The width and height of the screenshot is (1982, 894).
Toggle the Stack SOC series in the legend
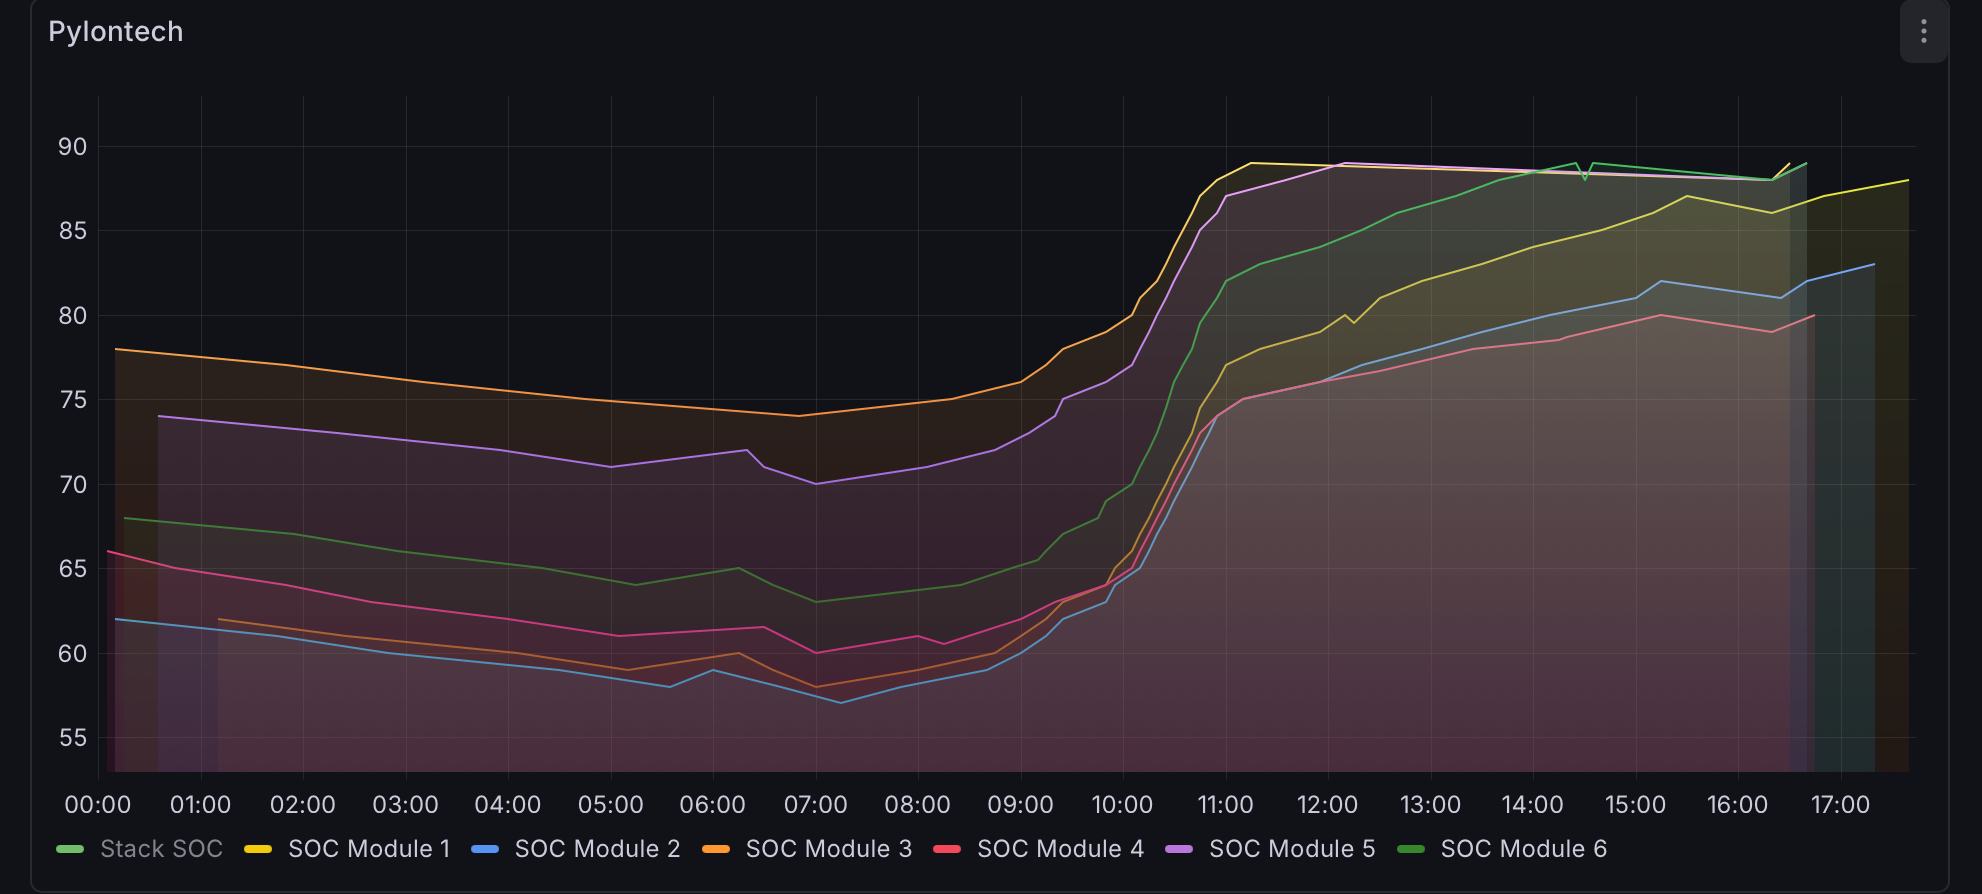tap(161, 849)
